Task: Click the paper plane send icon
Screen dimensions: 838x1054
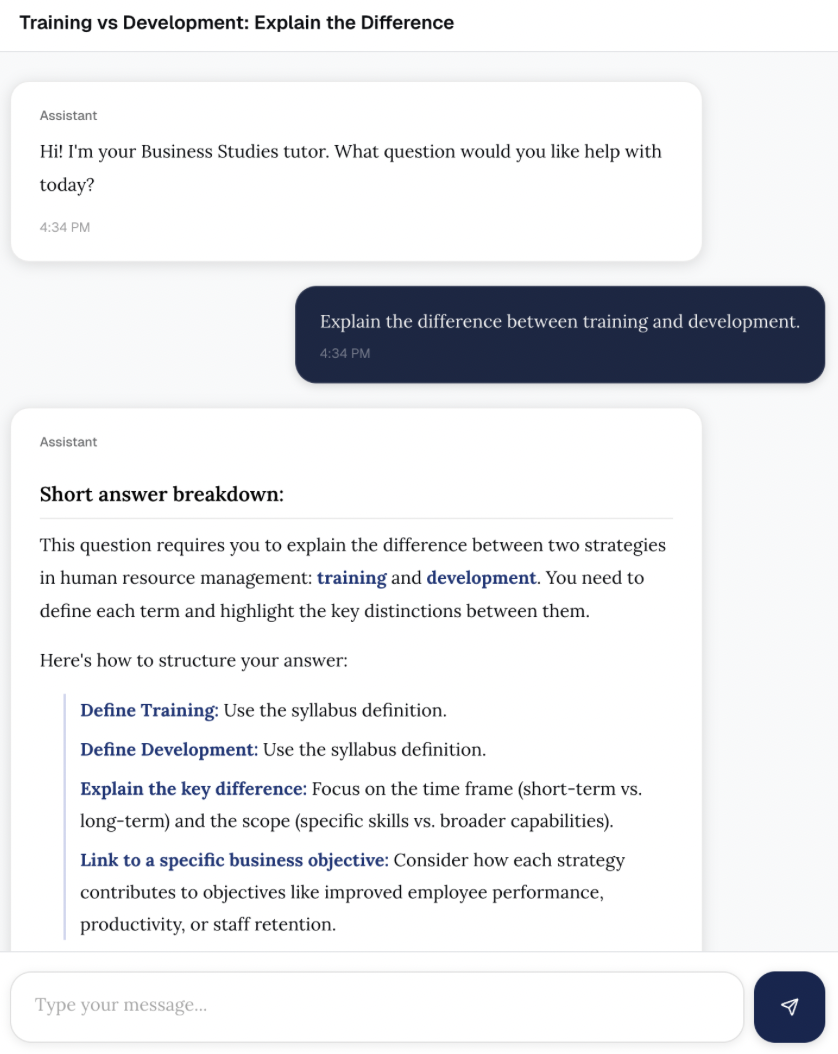Action: point(790,1006)
